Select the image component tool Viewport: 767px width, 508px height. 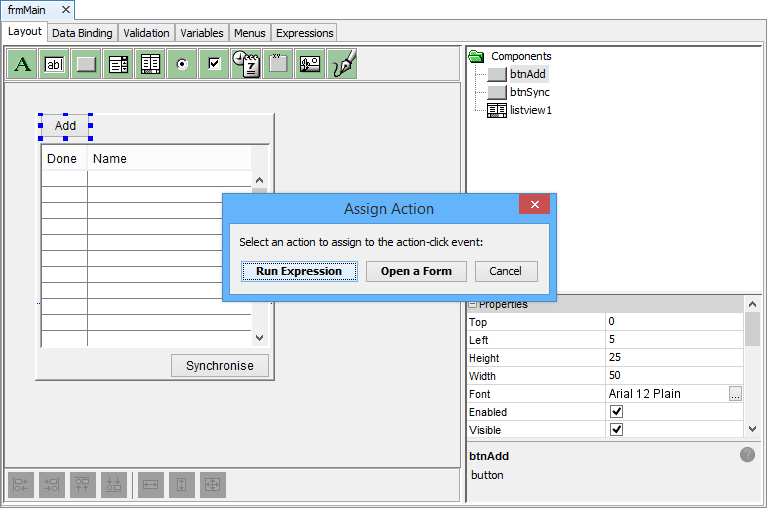click(310, 64)
